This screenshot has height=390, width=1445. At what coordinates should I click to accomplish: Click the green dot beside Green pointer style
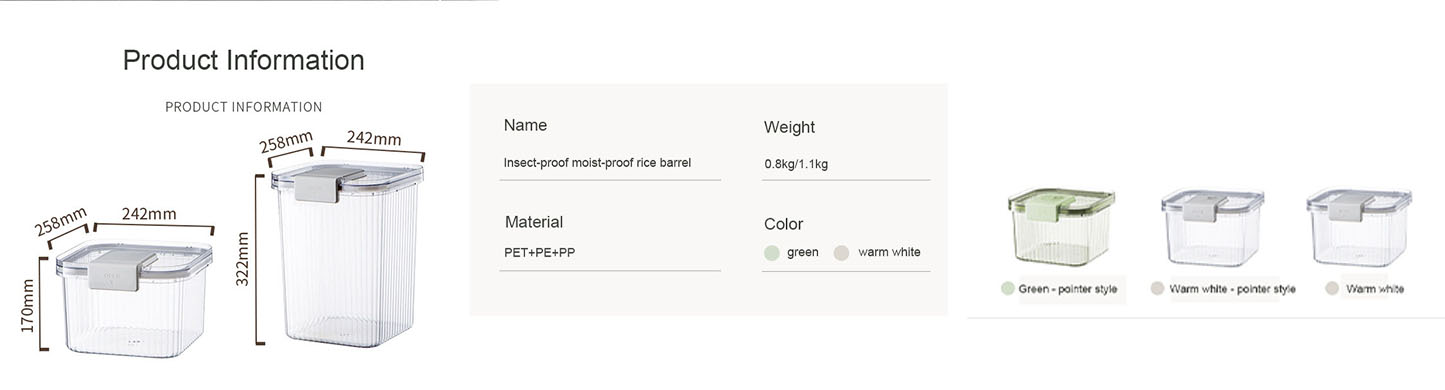coord(1007,289)
